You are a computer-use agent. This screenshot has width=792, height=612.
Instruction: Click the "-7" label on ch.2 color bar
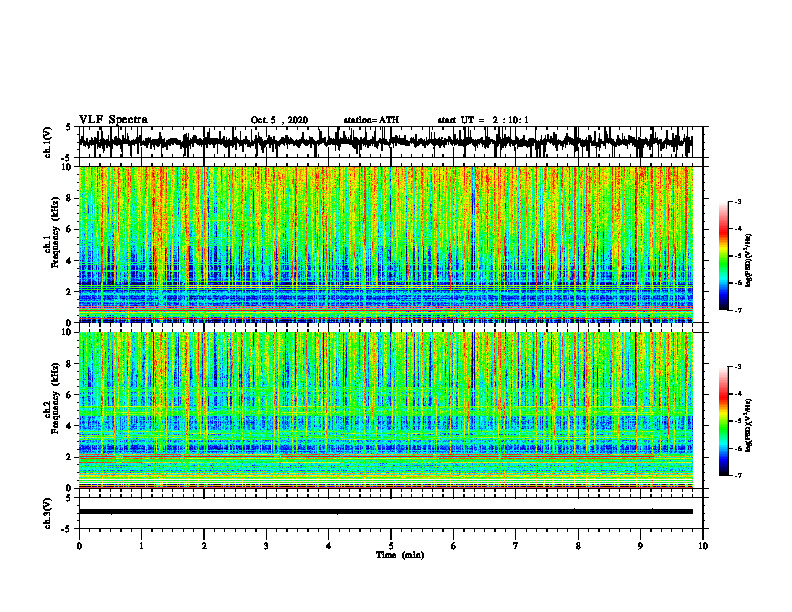738,476
